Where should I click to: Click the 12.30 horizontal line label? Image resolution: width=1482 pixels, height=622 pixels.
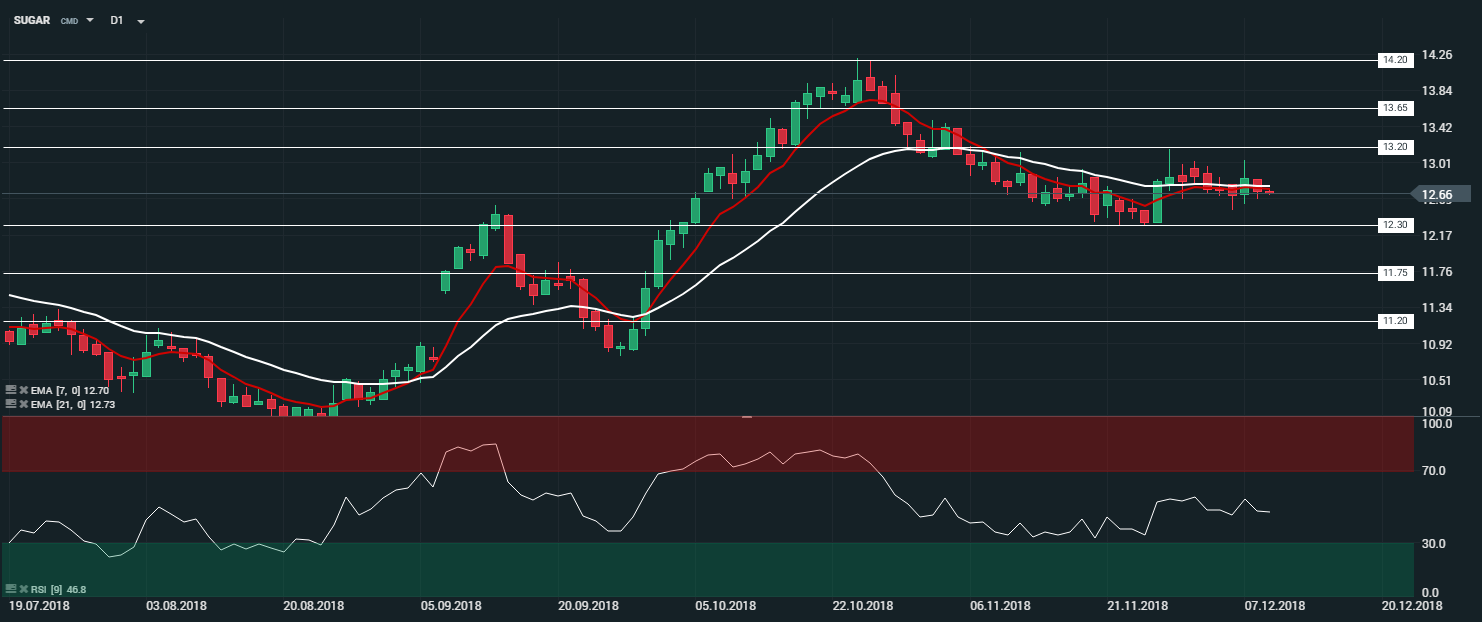pyautogui.click(x=1394, y=225)
